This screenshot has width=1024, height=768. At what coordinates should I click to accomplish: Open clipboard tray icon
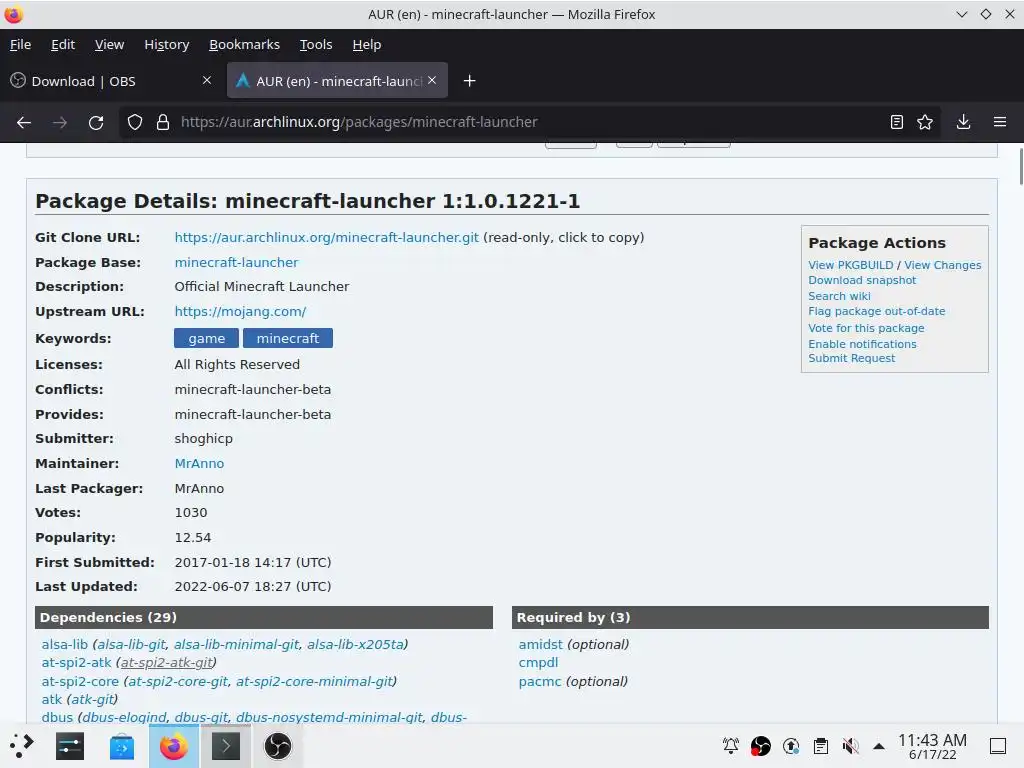point(821,746)
